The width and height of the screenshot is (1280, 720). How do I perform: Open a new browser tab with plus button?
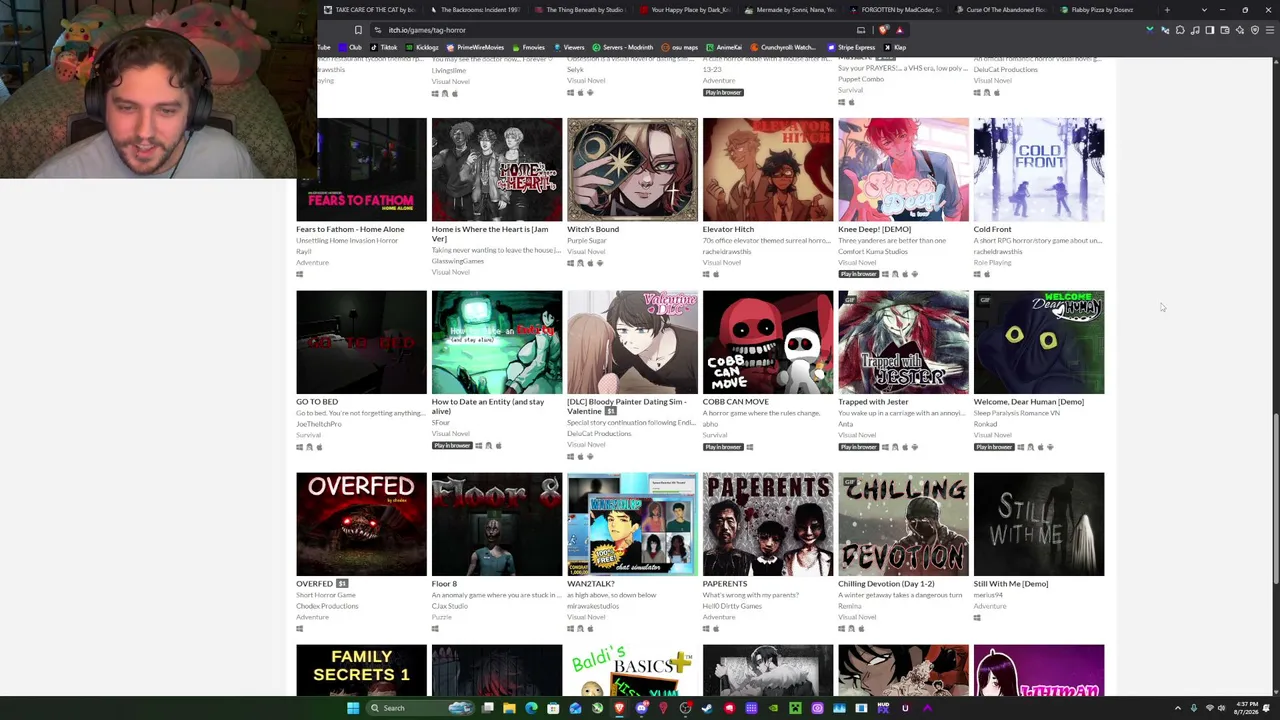pyautogui.click(x=1166, y=10)
